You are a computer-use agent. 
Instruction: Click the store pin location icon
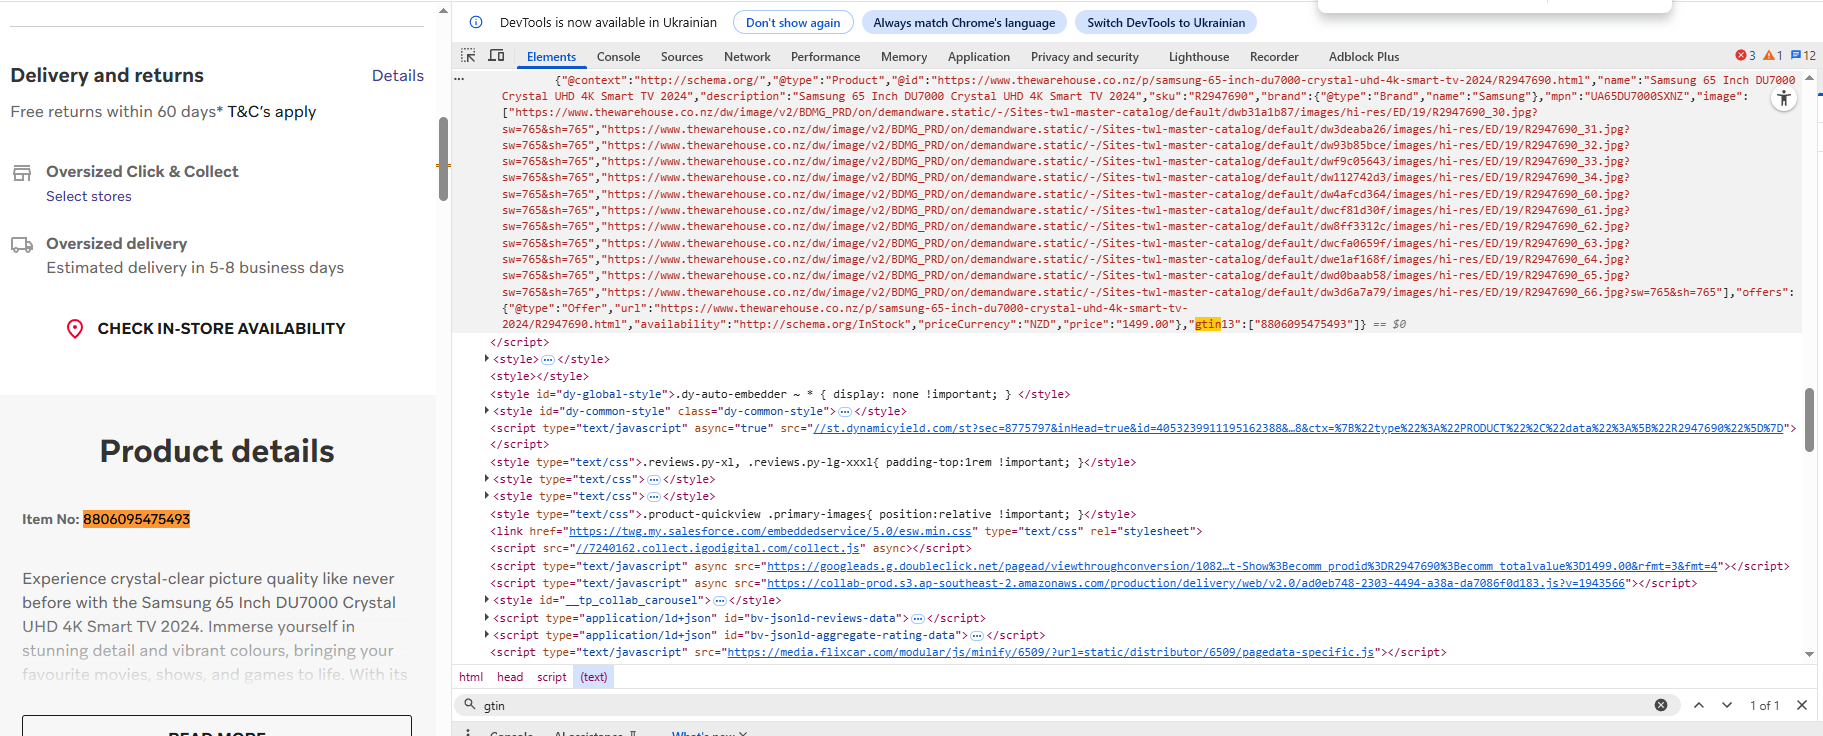click(x=75, y=329)
